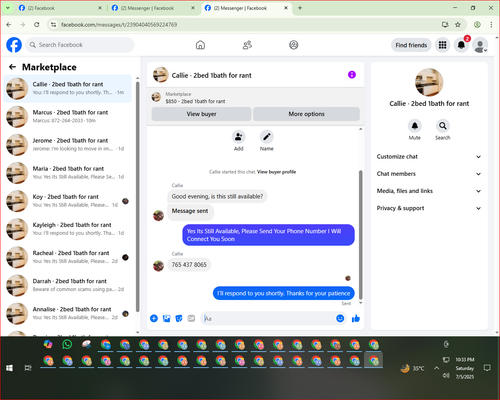The height and width of the screenshot is (400, 500).
Task: Click the Search Facebook field
Action: pos(80,45)
